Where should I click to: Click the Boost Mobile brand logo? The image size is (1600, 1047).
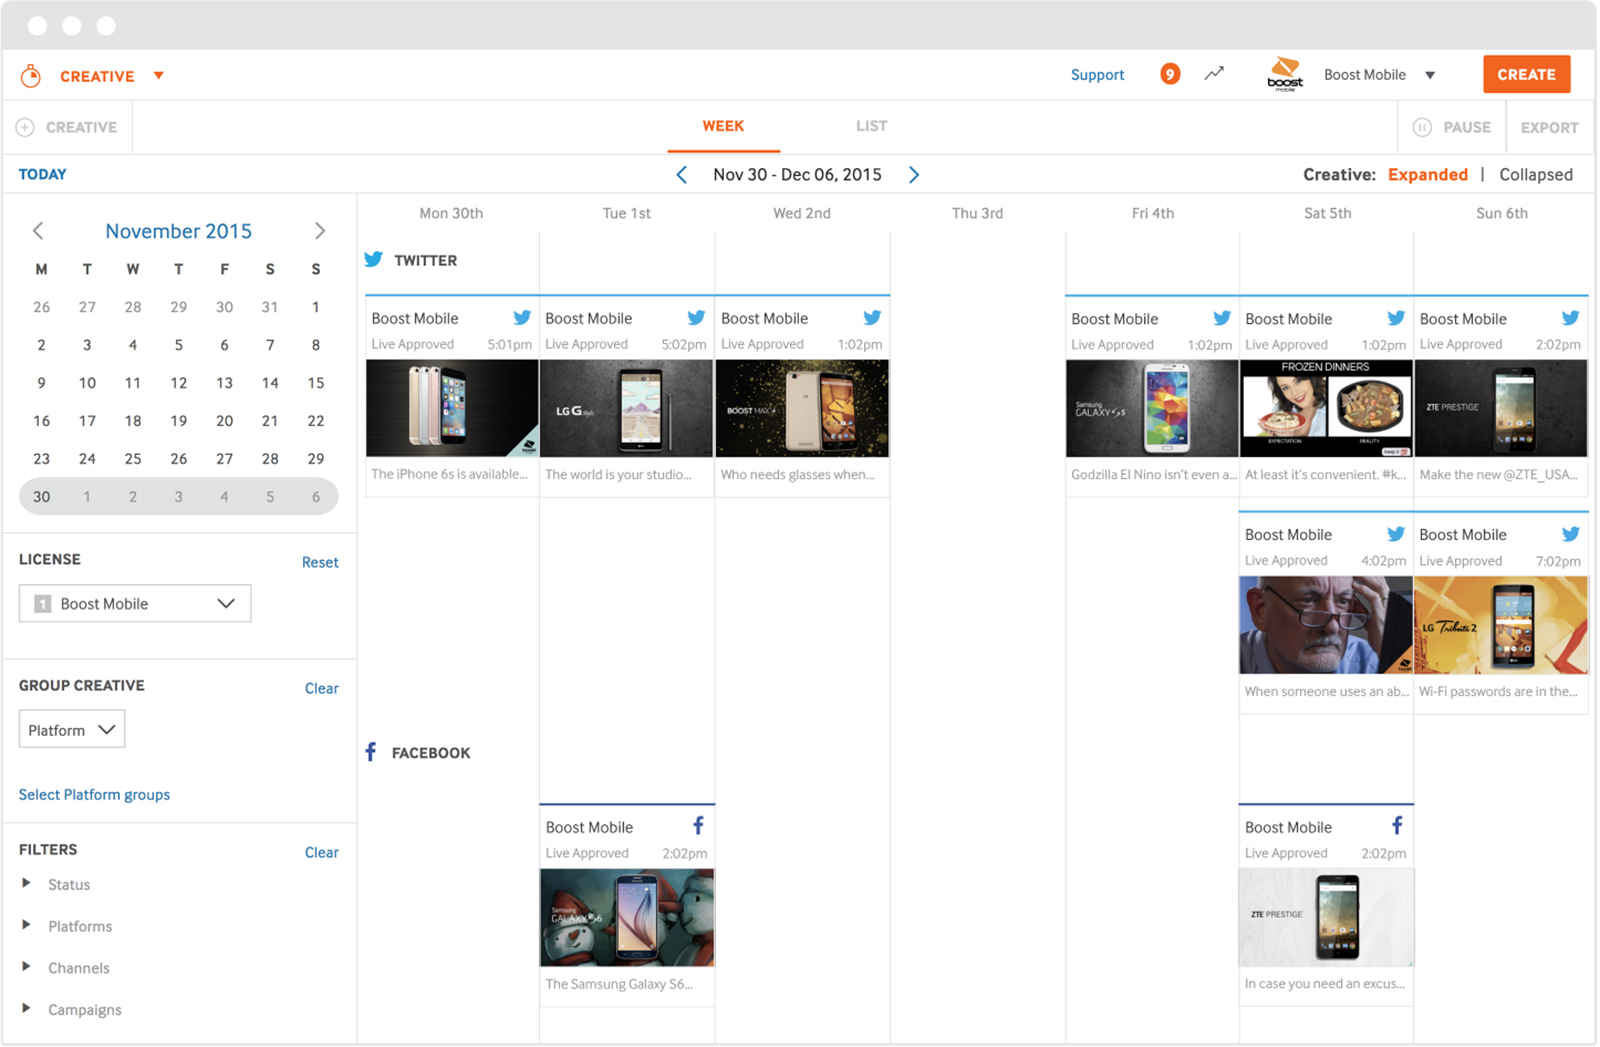coord(1285,75)
